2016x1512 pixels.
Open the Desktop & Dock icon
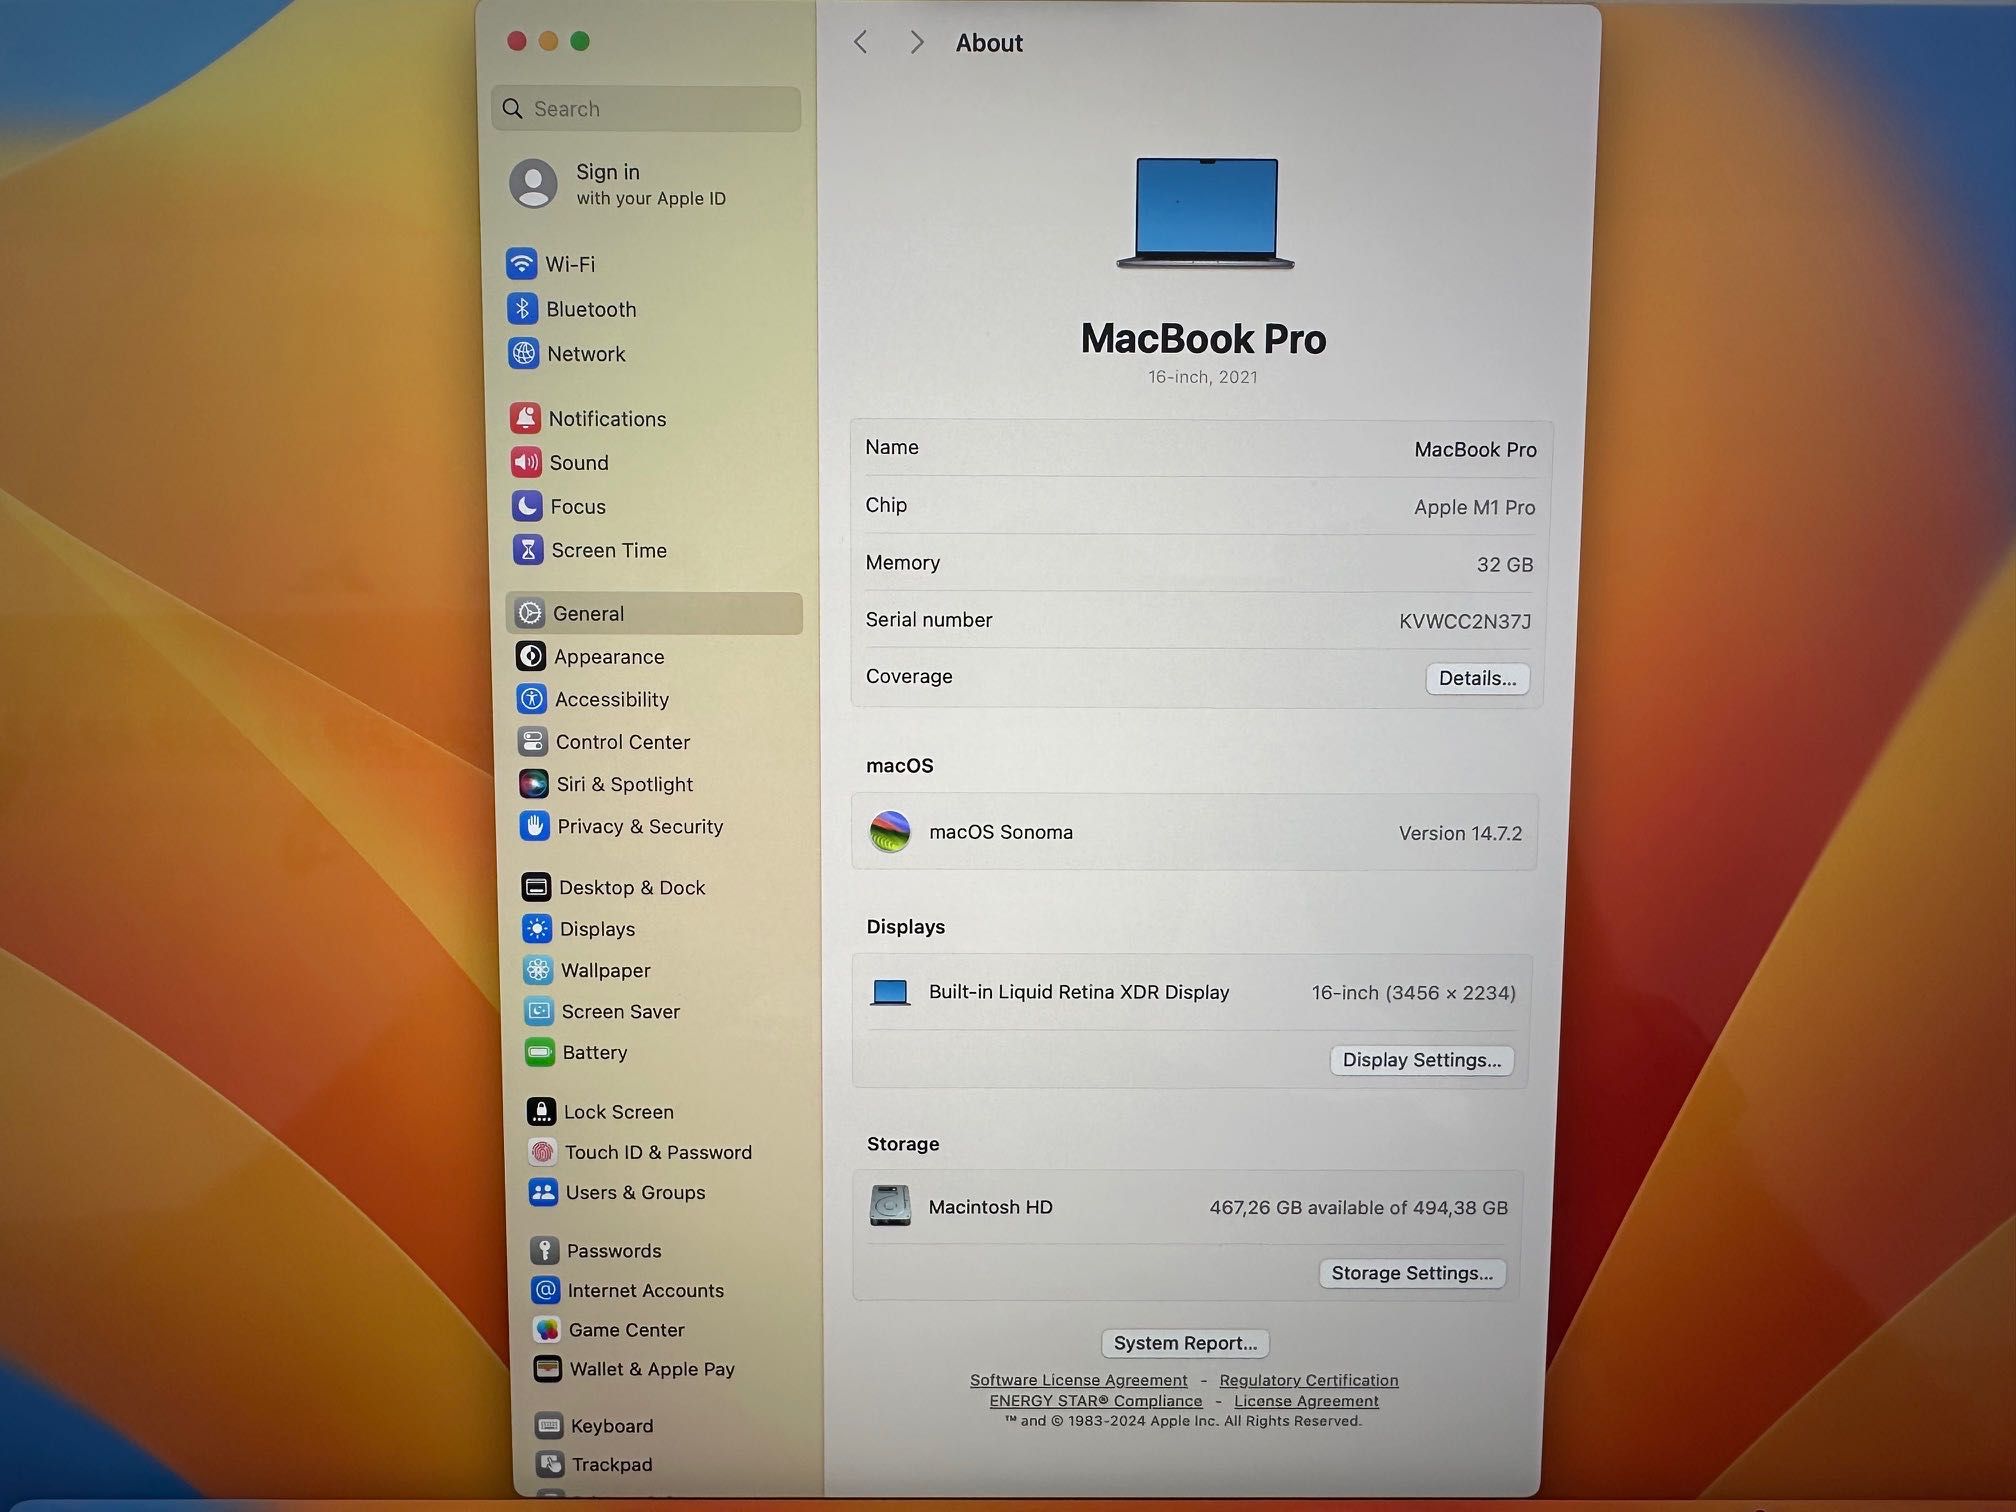(x=536, y=887)
